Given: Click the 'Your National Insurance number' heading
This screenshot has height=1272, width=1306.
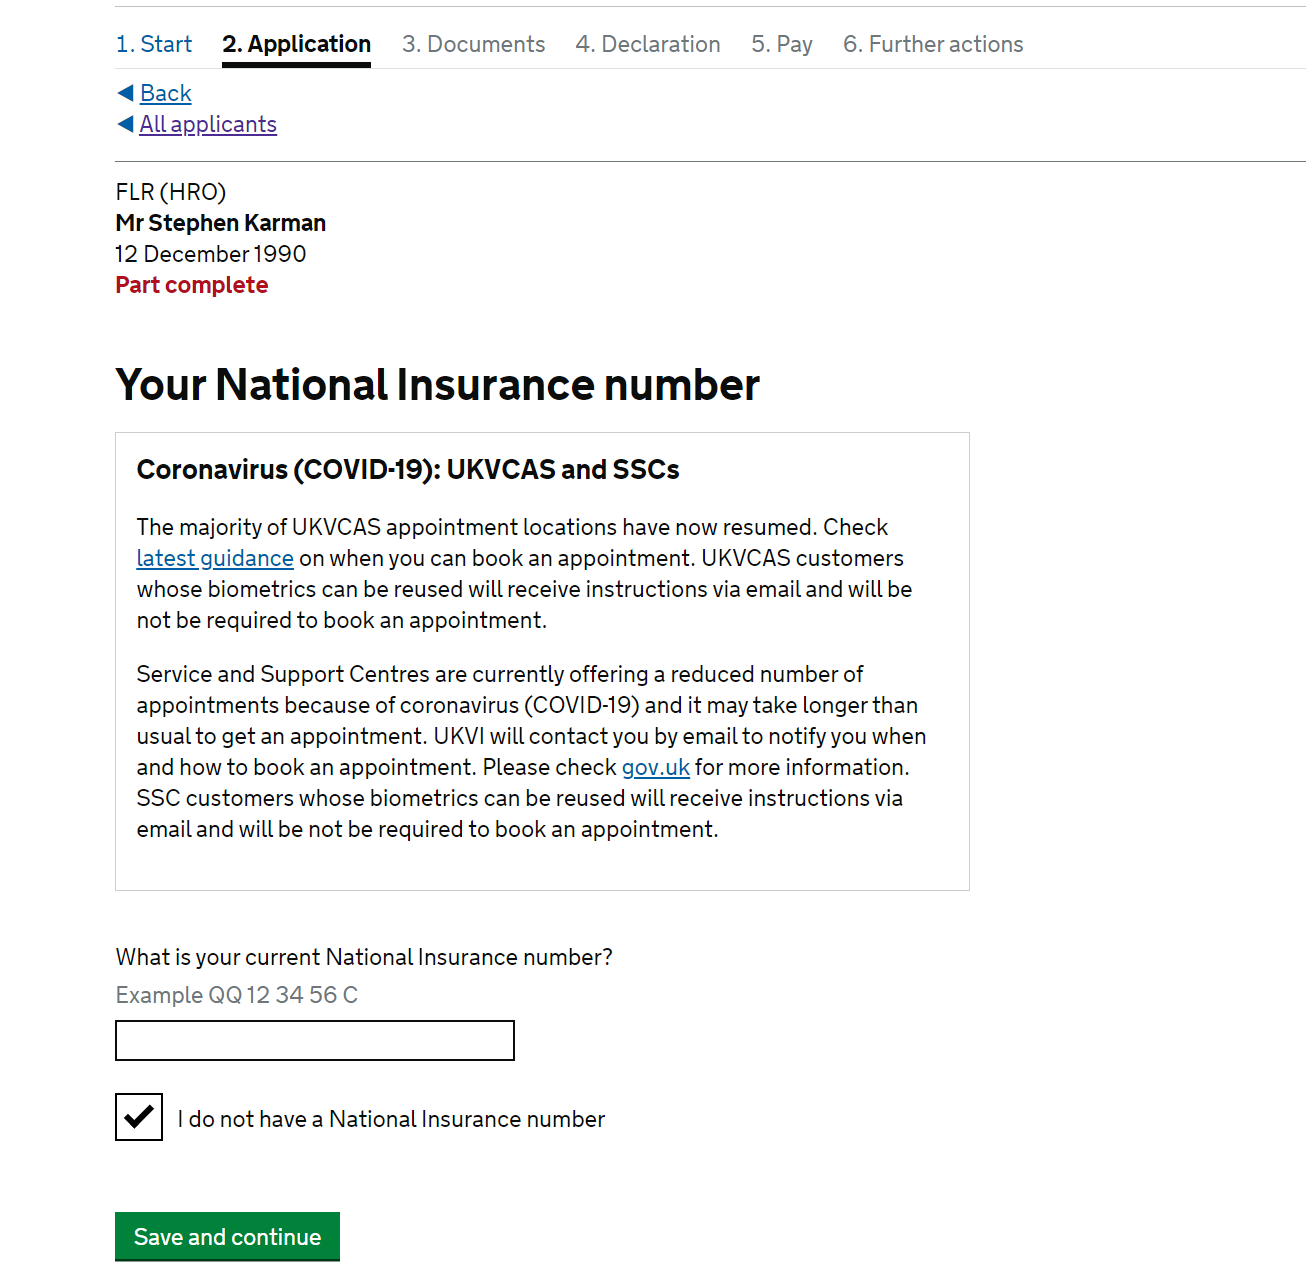Looking at the screenshot, I should click(x=438, y=385).
